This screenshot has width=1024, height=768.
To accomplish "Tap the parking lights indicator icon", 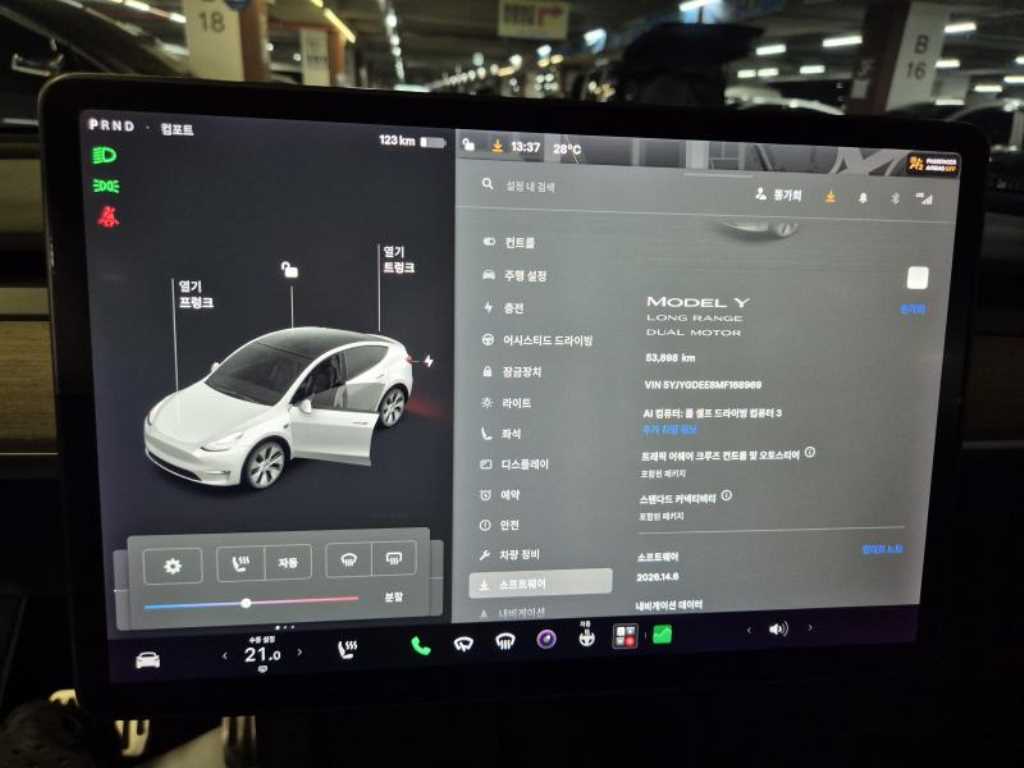I will [106, 187].
